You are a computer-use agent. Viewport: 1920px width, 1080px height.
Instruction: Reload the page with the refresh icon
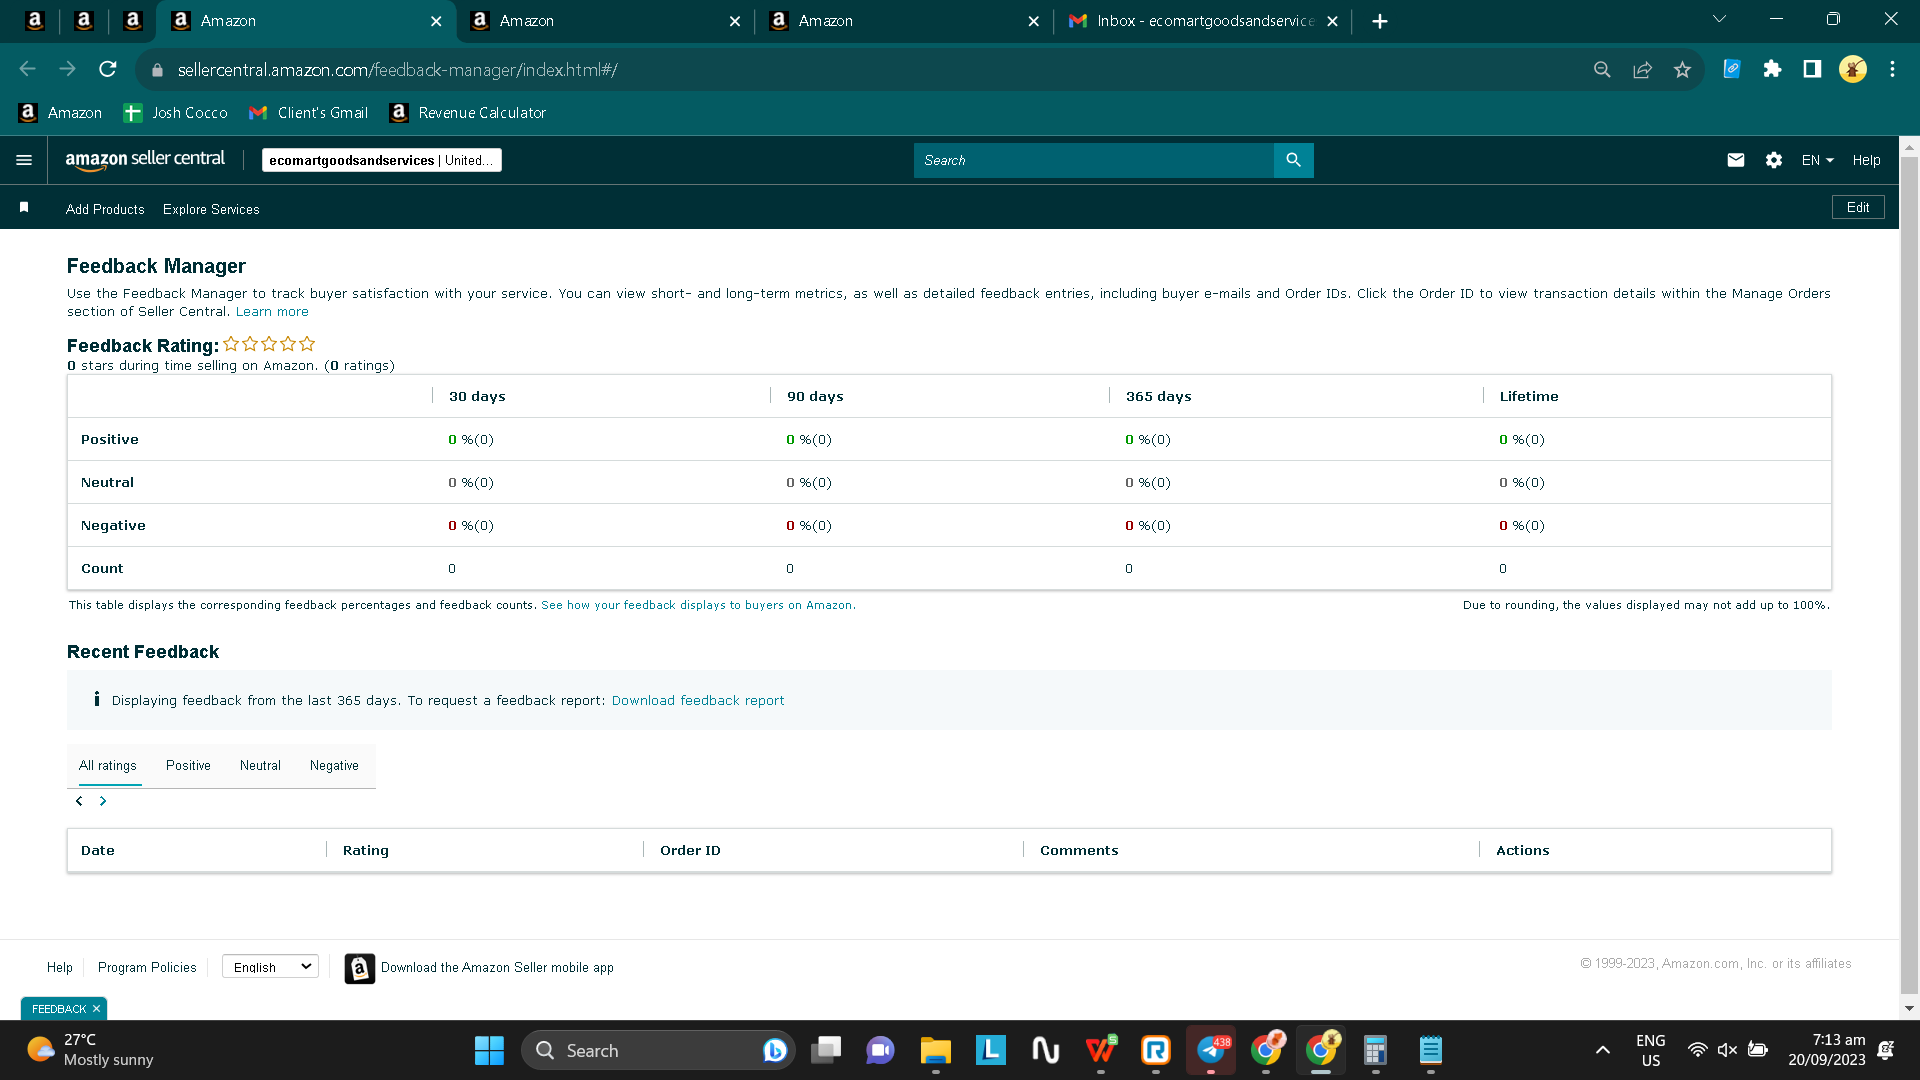coord(108,69)
